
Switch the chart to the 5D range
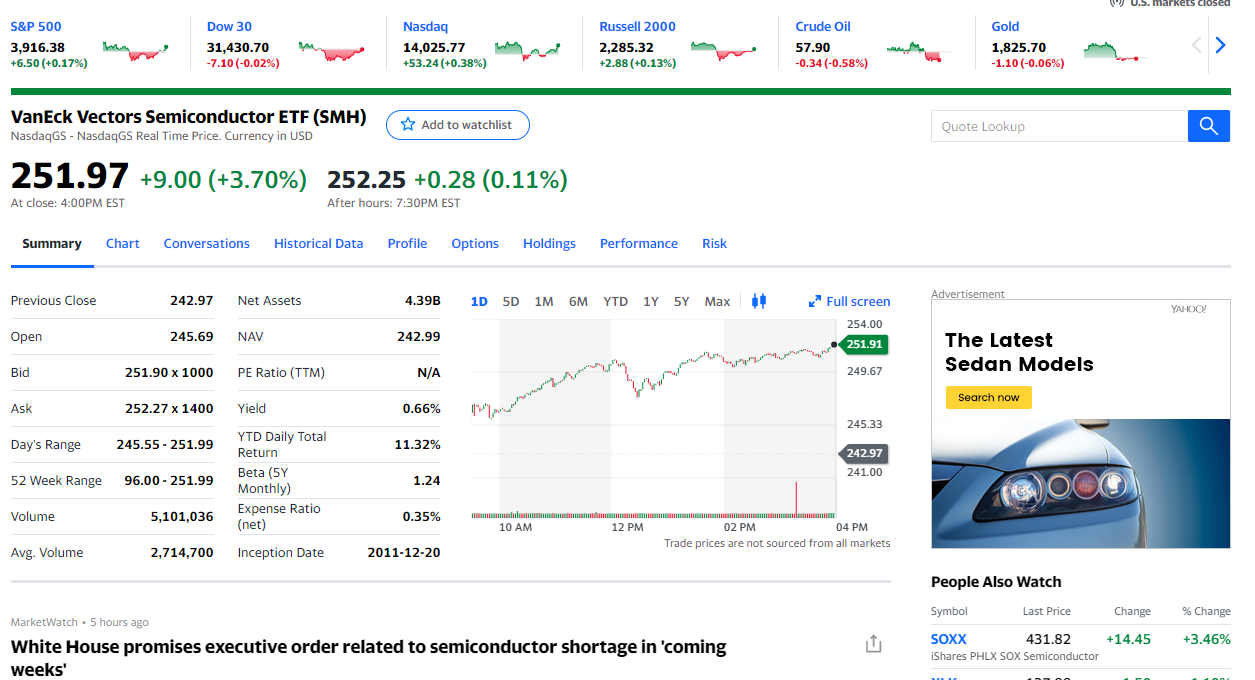tap(510, 301)
